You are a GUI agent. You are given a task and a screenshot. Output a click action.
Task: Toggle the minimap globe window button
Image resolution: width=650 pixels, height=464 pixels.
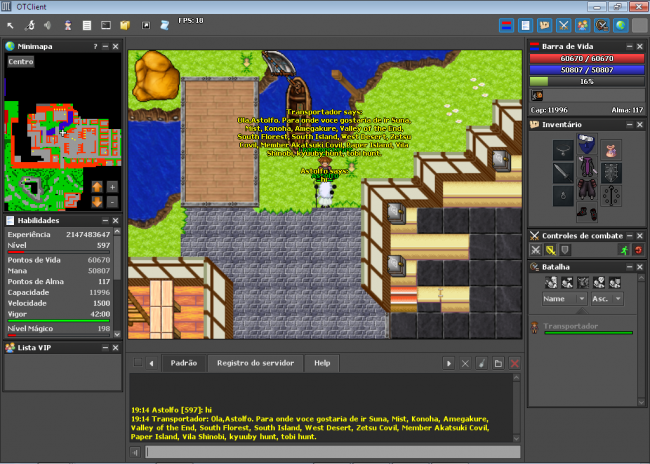pyautogui.click(x=621, y=26)
